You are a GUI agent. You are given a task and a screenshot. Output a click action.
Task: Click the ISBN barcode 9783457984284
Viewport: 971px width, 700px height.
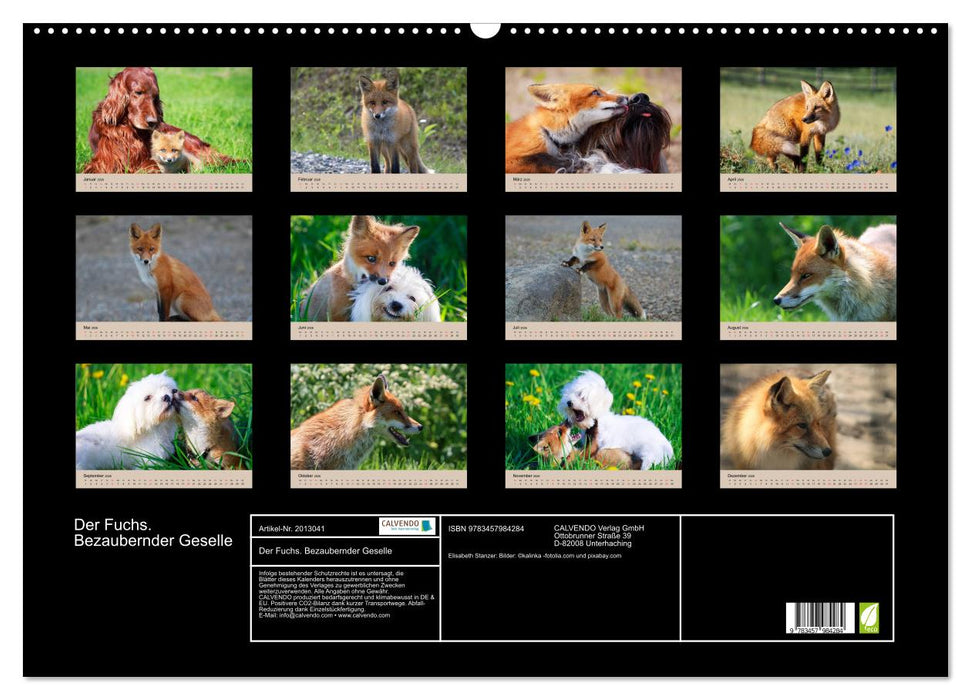[x=819, y=616]
